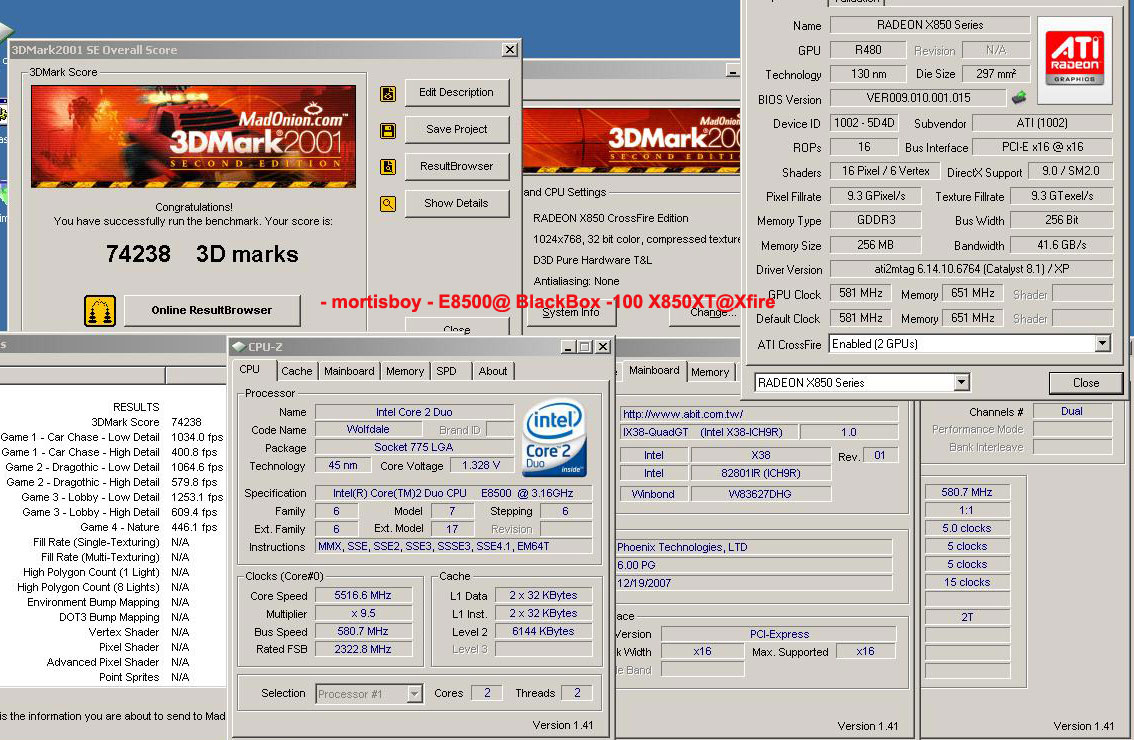Click the Core Speed 5516.6 MHz value
Image resolution: width=1134 pixels, height=740 pixels.
363,595
